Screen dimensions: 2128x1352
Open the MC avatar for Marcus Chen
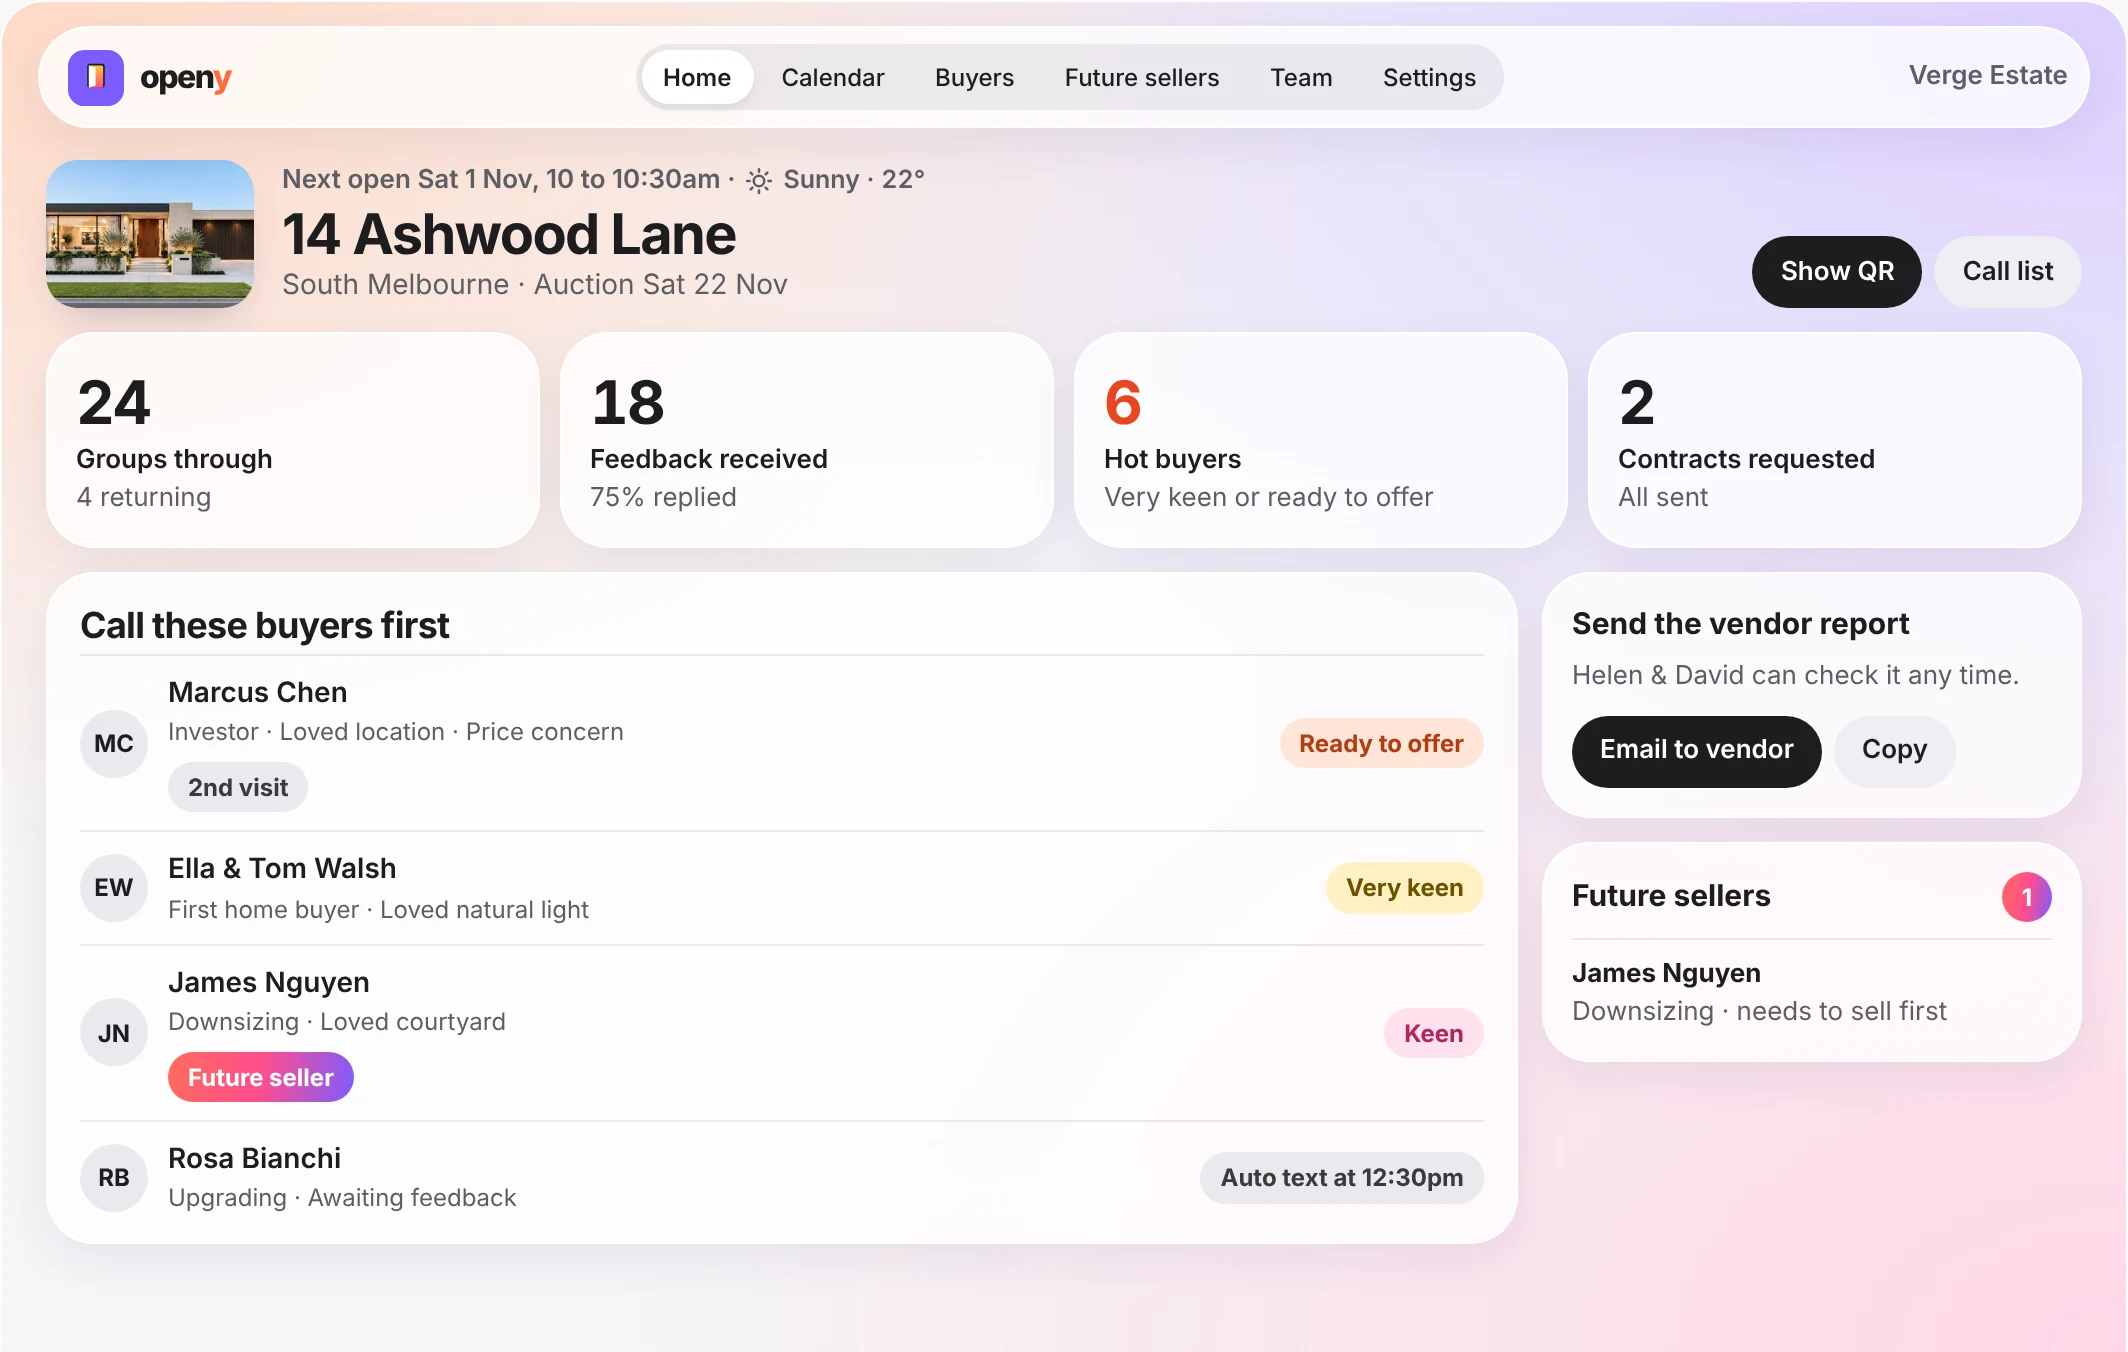click(114, 743)
